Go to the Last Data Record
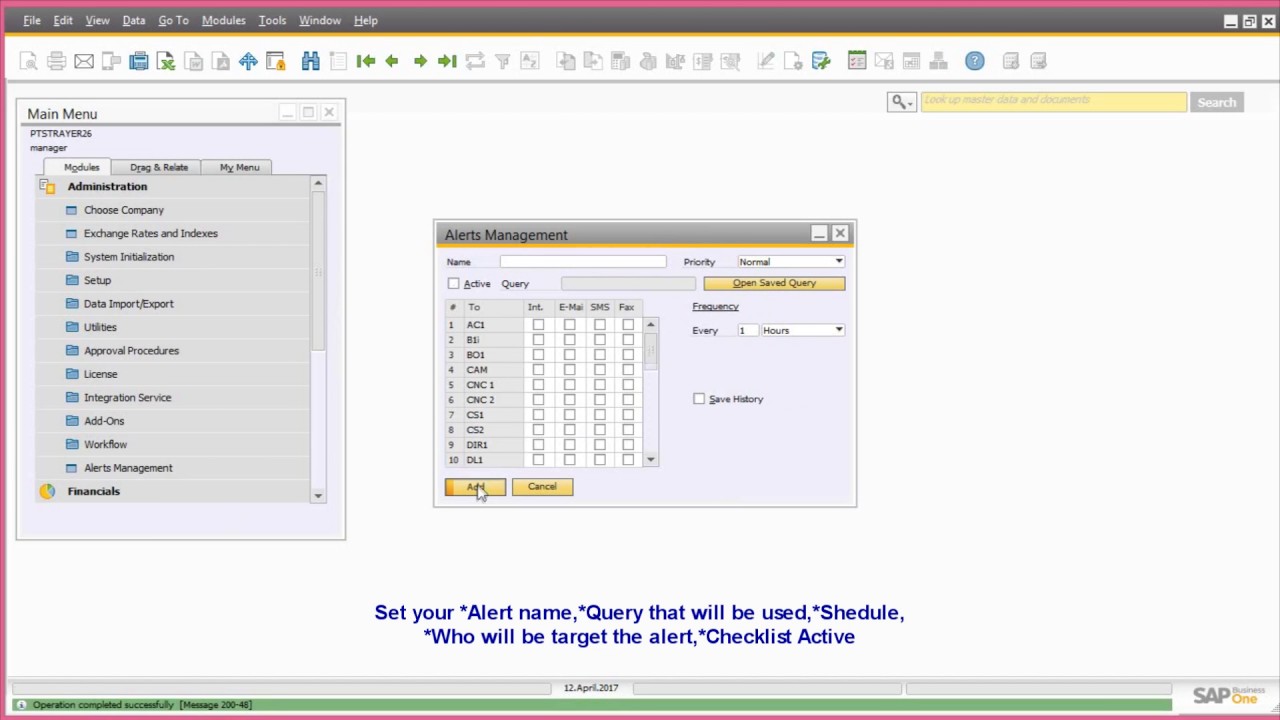The width and height of the screenshot is (1280, 720). (447, 62)
